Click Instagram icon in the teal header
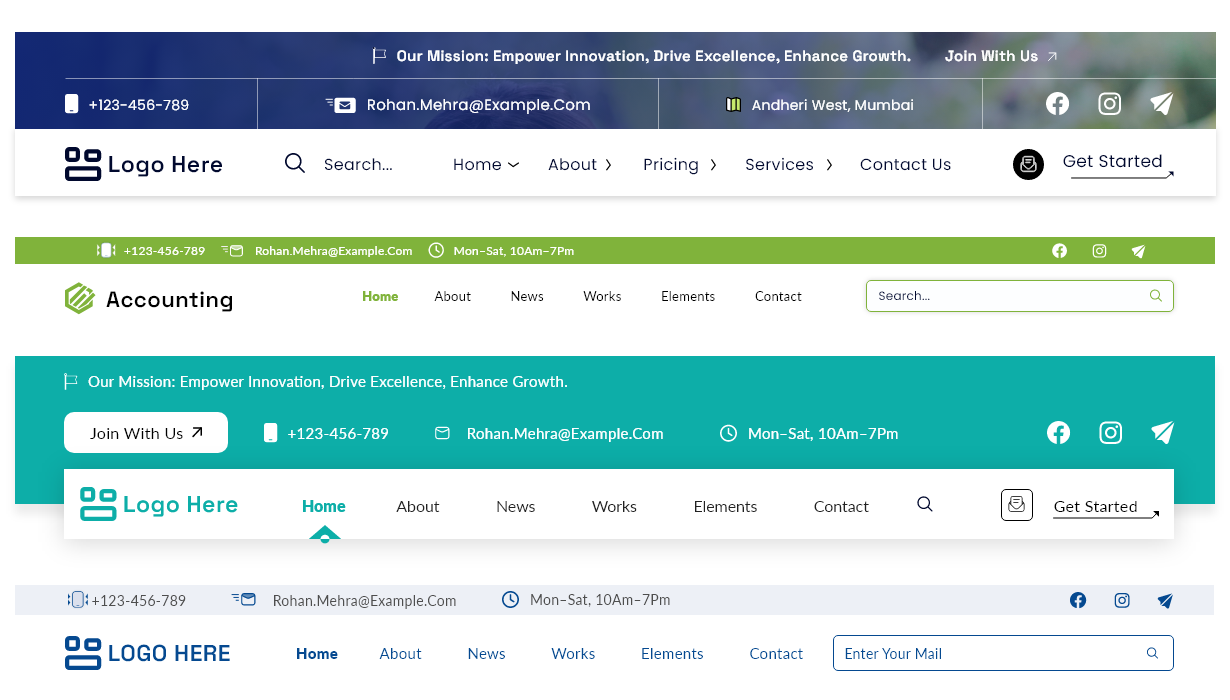The image size is (1230, 700). click(1110, 433)
